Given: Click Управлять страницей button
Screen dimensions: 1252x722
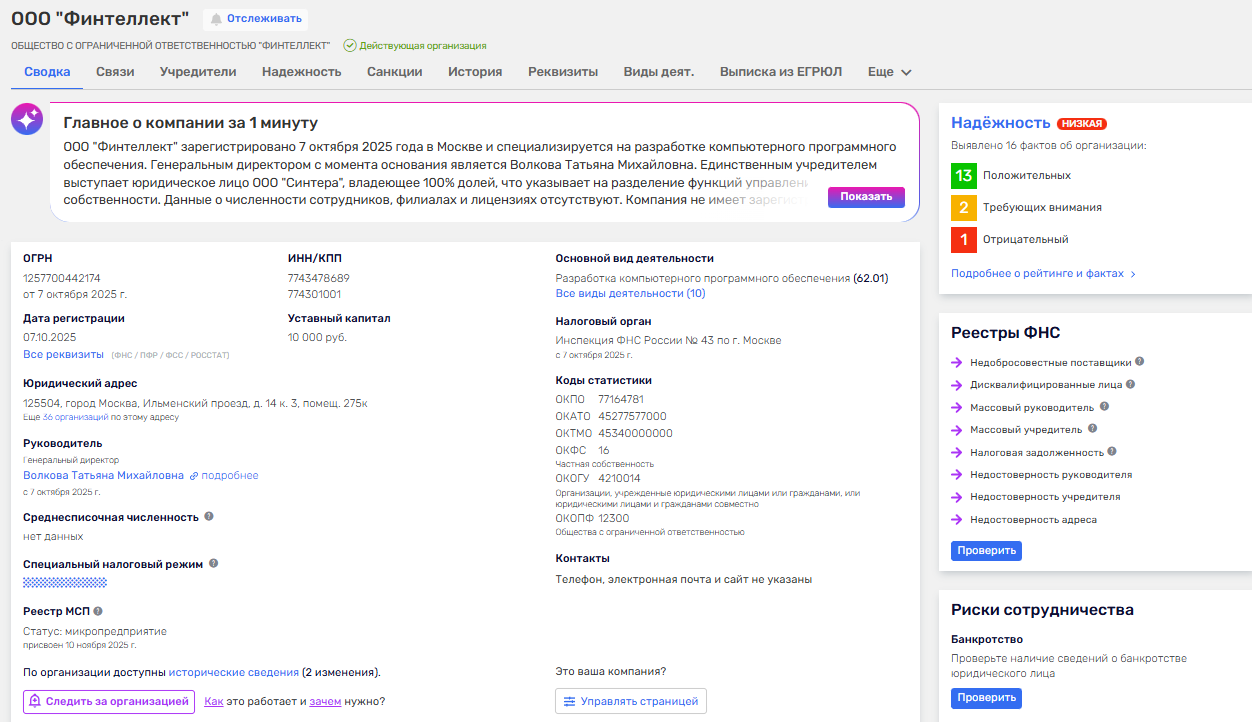Looking at the screenshot, I should point(630,701).
